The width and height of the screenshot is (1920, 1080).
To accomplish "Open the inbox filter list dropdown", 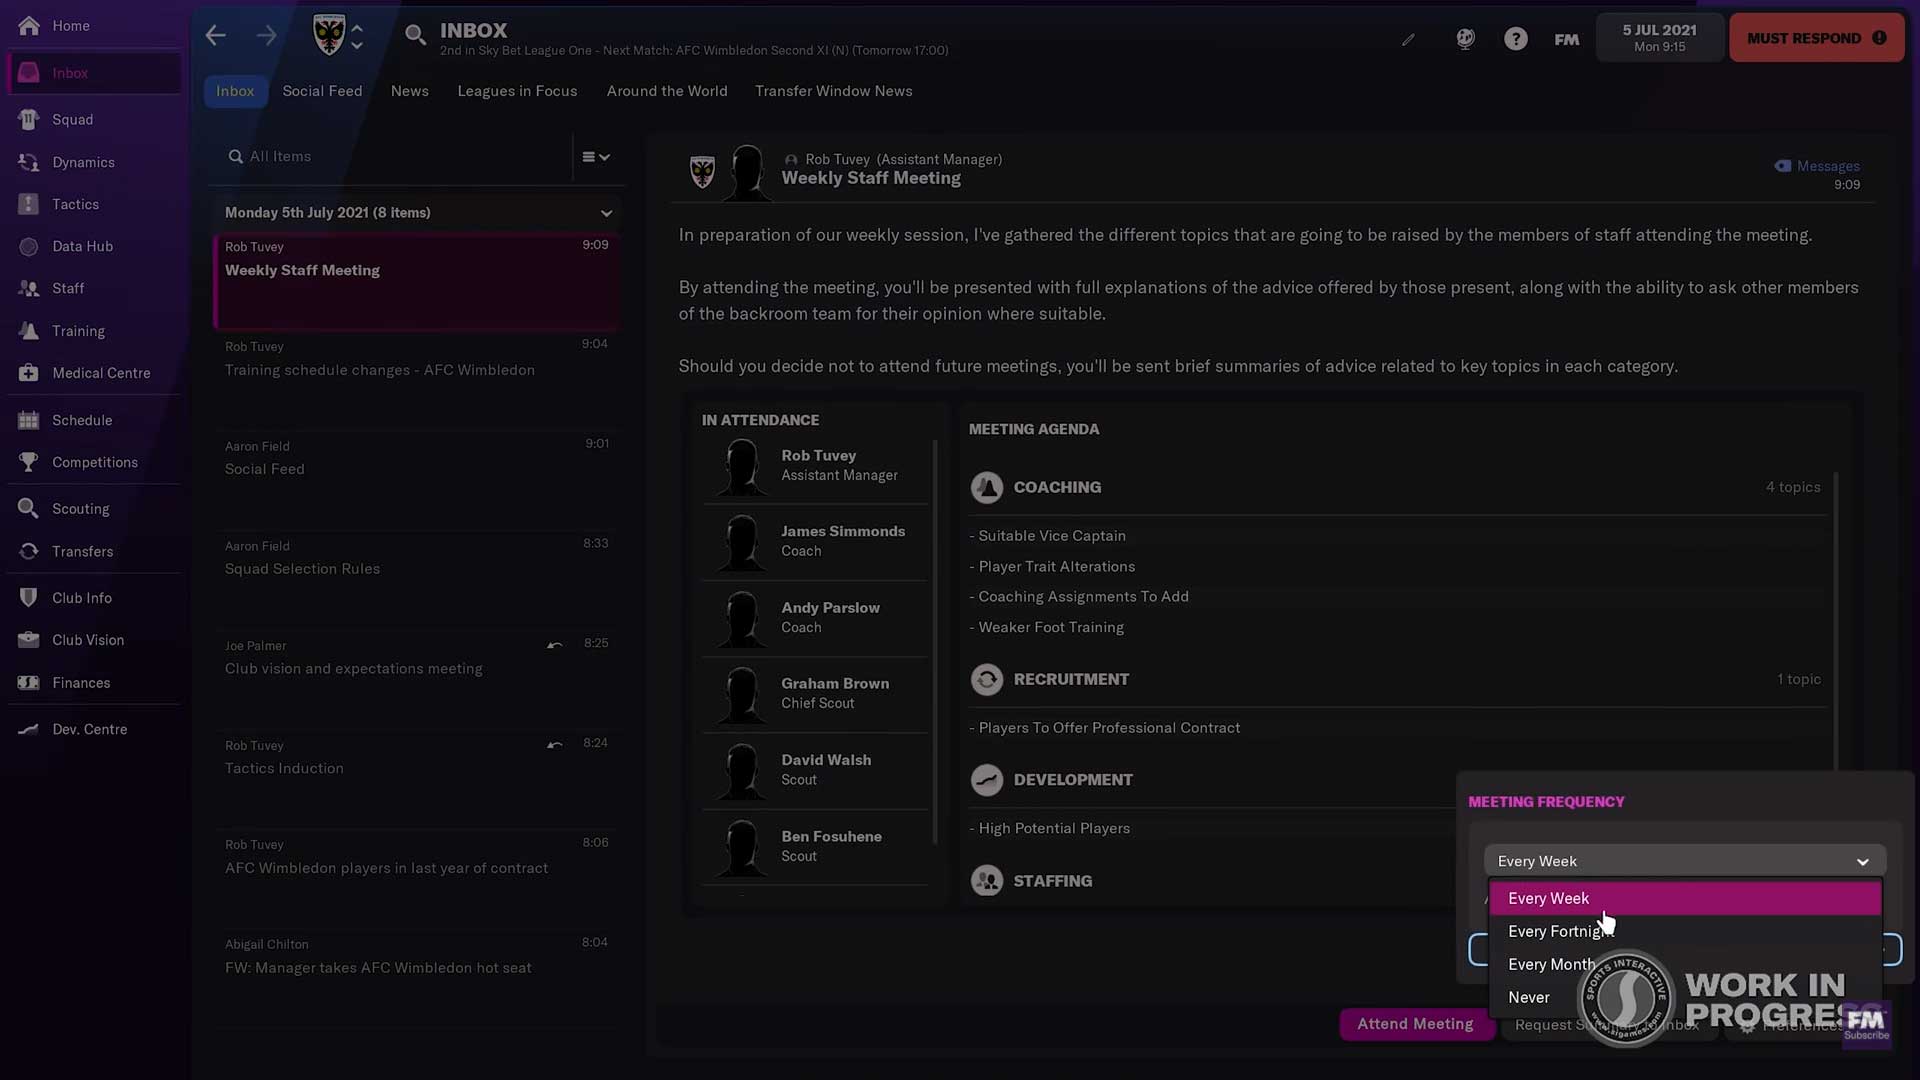I will tap(596, 157).
